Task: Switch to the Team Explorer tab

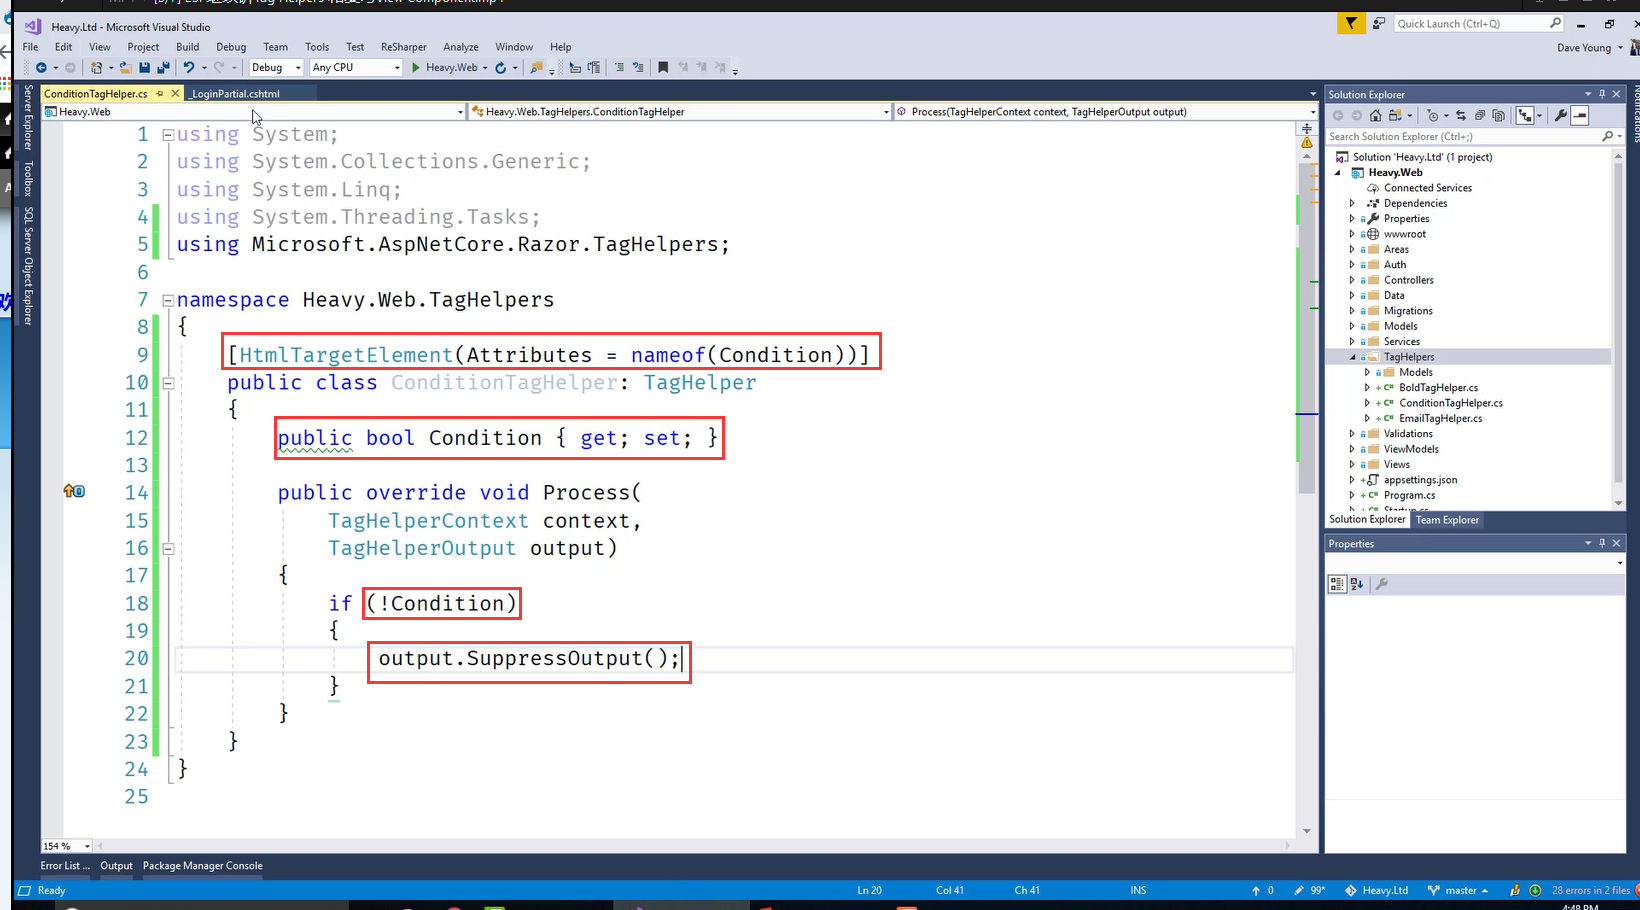Action: [x=1447, y=520]
